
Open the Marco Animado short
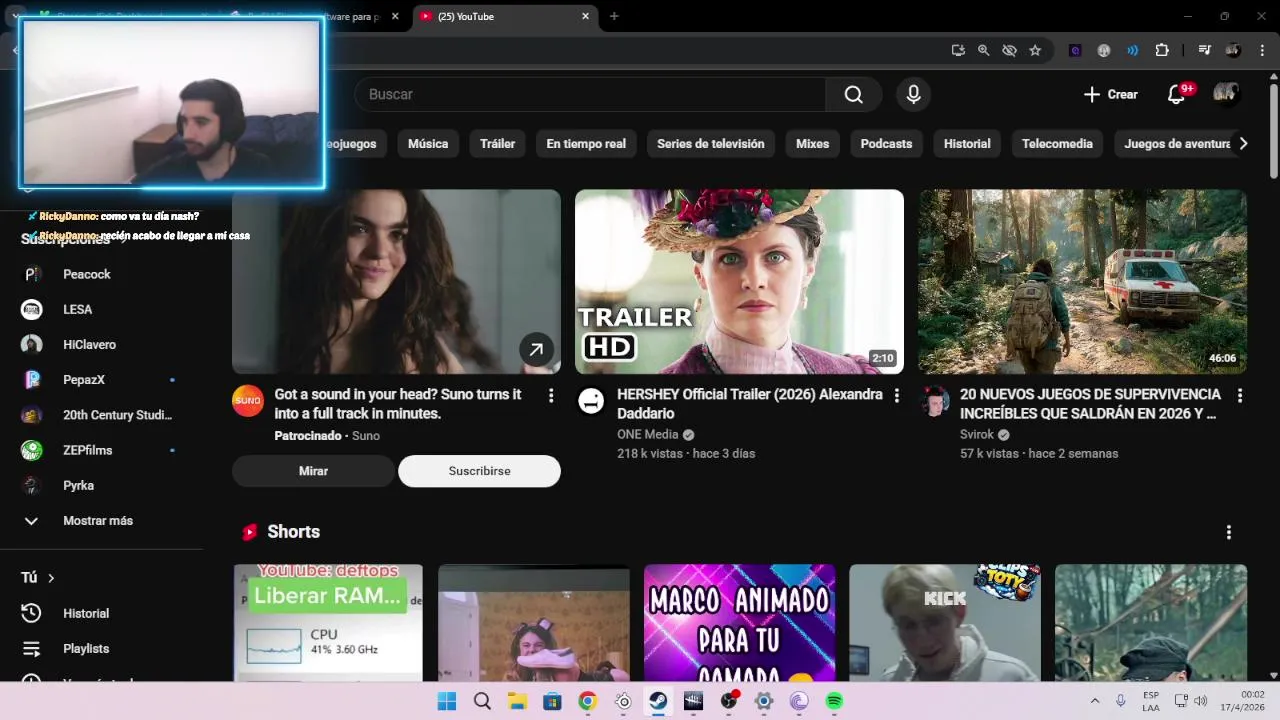739,623
